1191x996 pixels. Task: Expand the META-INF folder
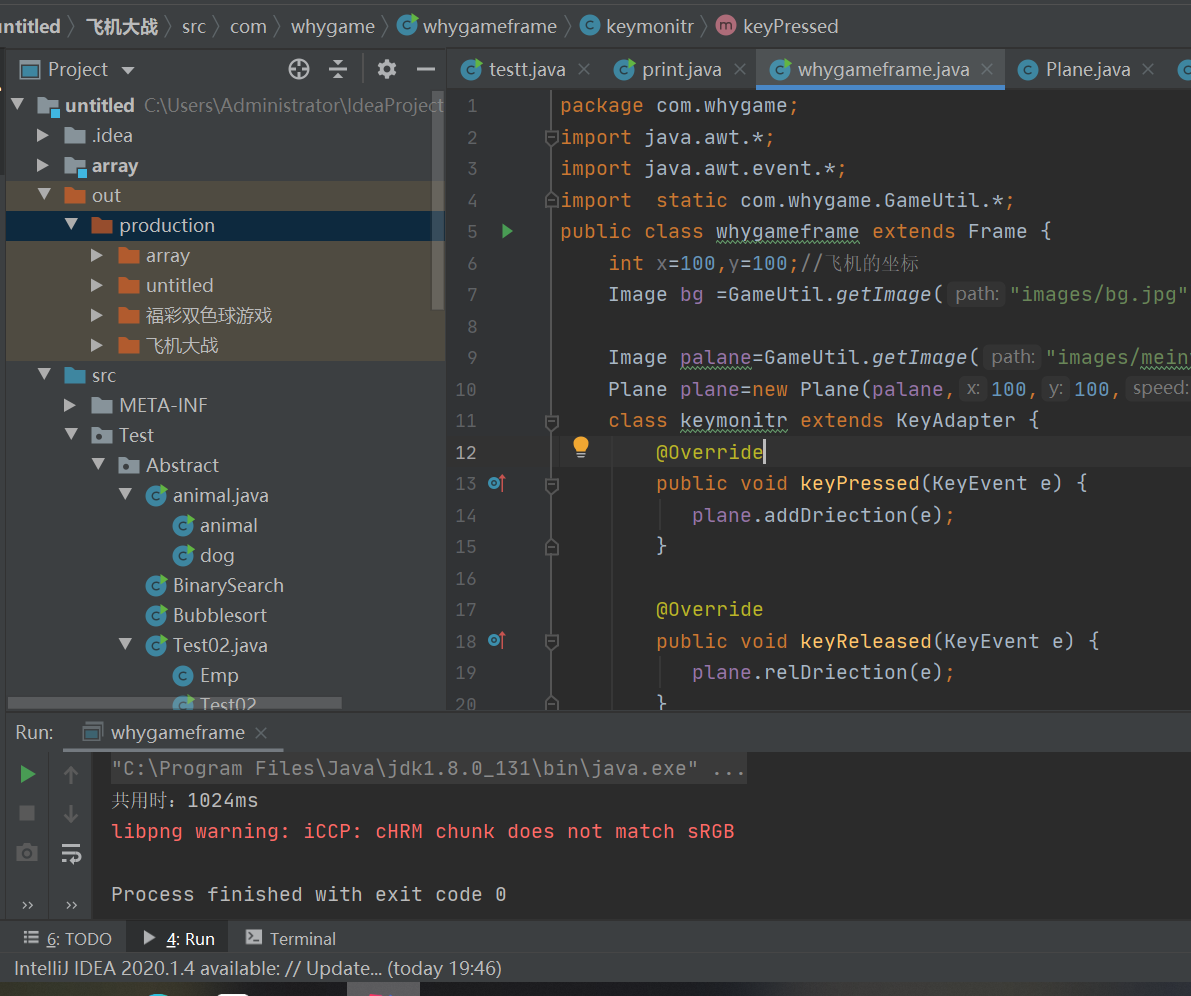coord(70,405)
